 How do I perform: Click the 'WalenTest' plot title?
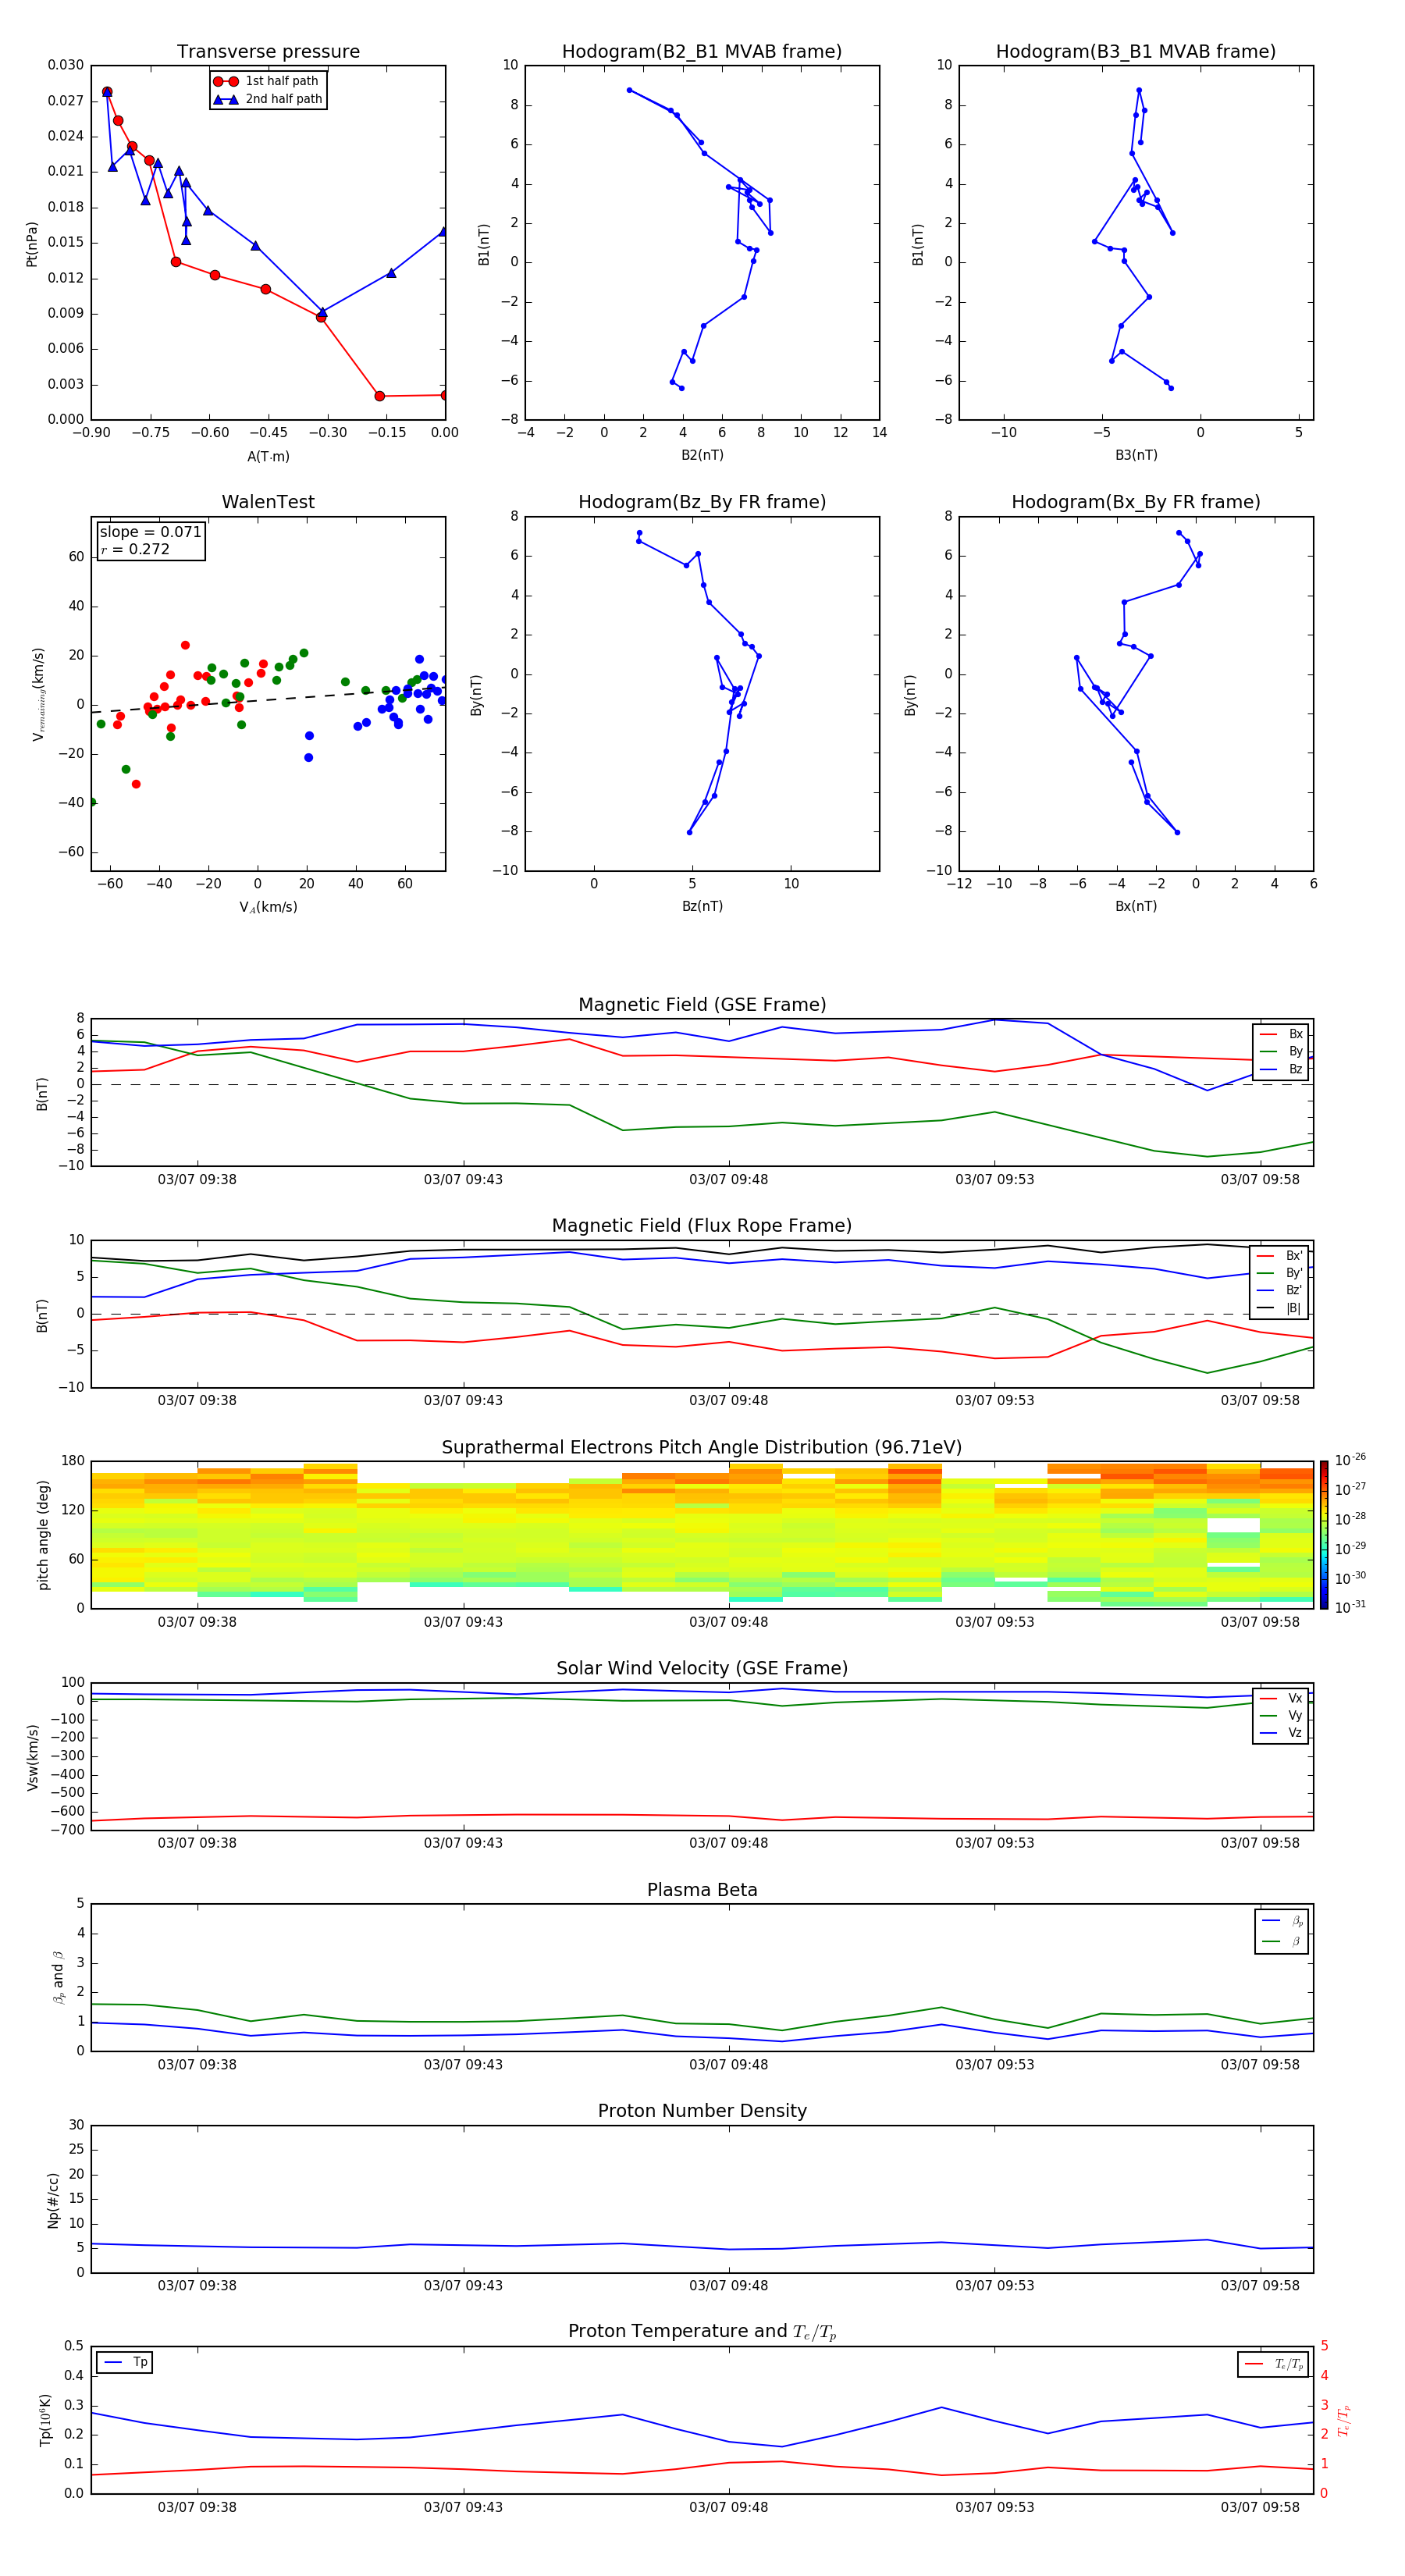pos(268,502)
